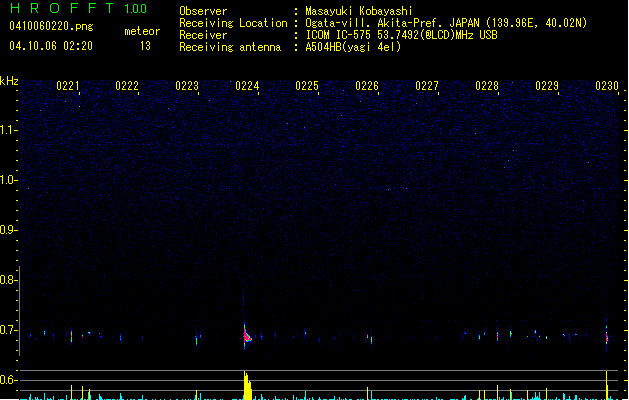This screenshot has width=629, height=400.
Task: Select the filename 0410060220.png
Action: 51,26
